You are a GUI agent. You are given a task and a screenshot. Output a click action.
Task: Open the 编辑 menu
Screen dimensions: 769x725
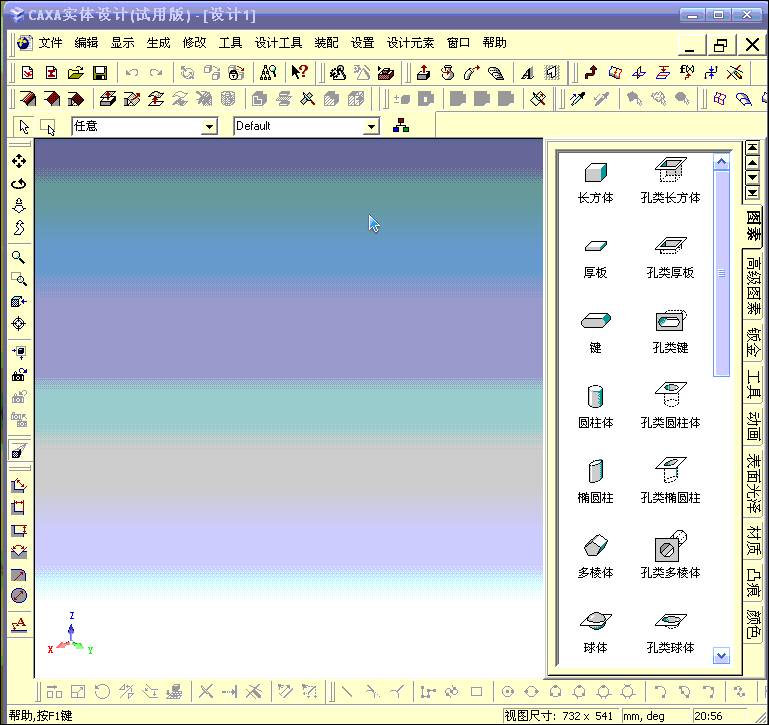click(x=86, y=43)
